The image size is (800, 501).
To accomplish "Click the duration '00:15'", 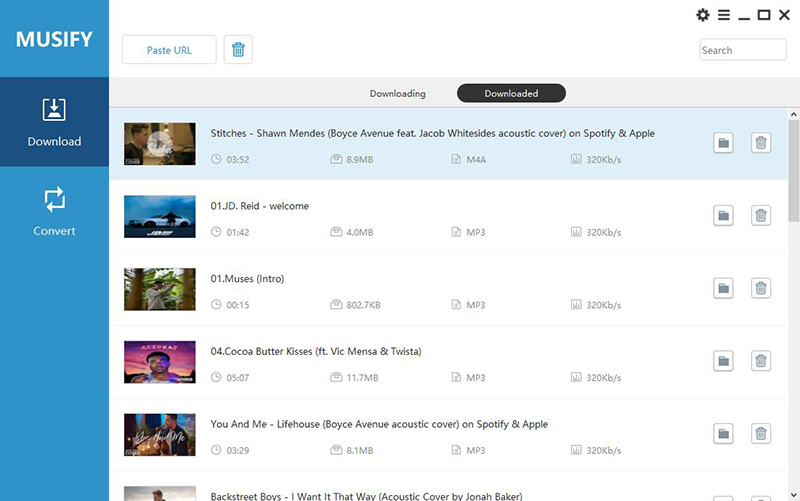I will (x=238, y=305).
